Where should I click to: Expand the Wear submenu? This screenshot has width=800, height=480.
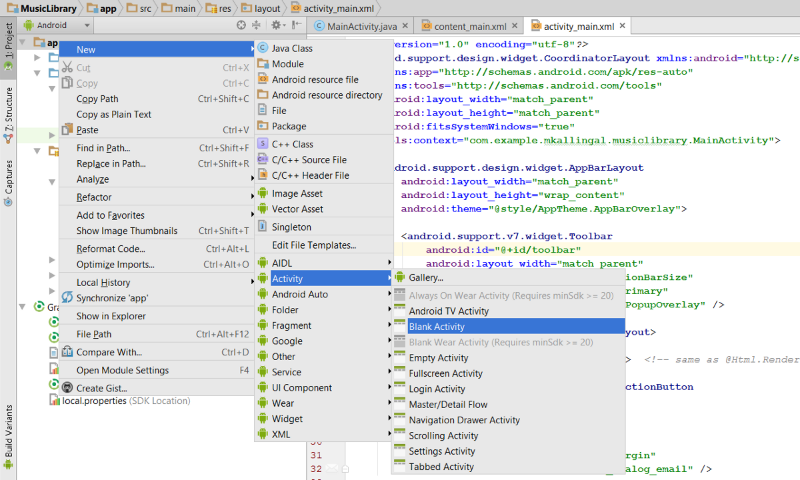coord(324,403)
